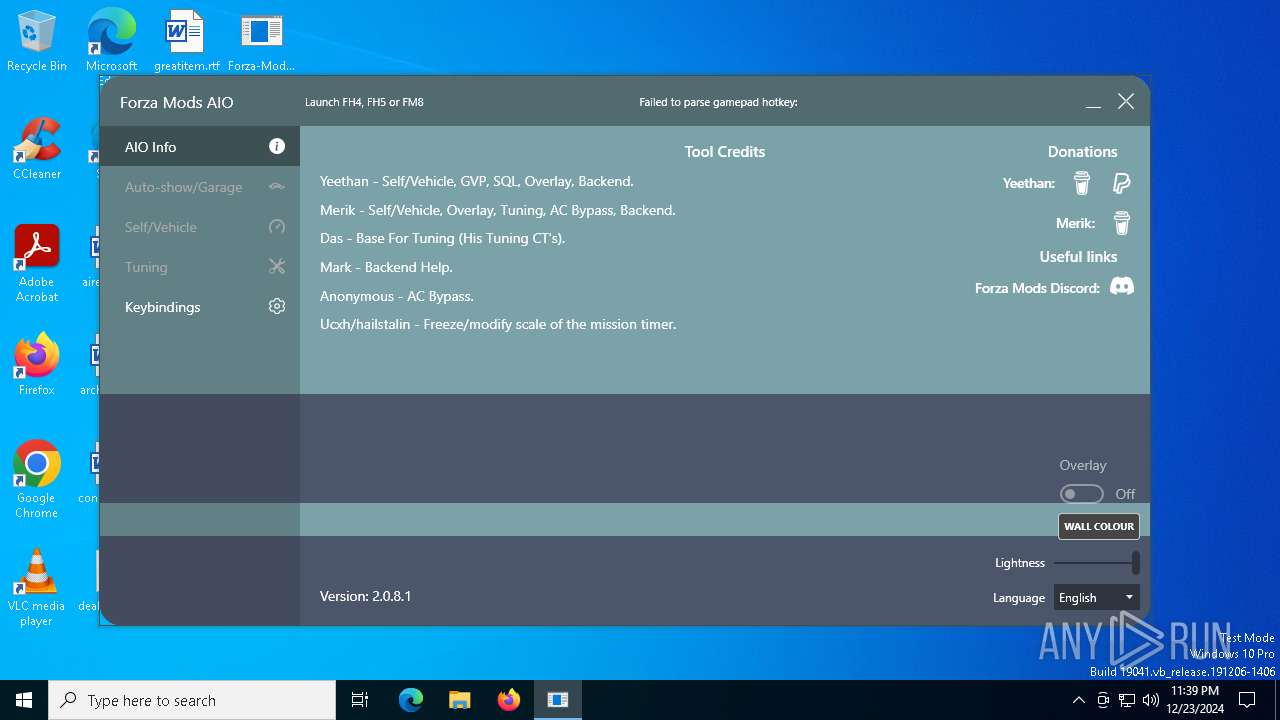Open the network icon in the tray

1127,700
